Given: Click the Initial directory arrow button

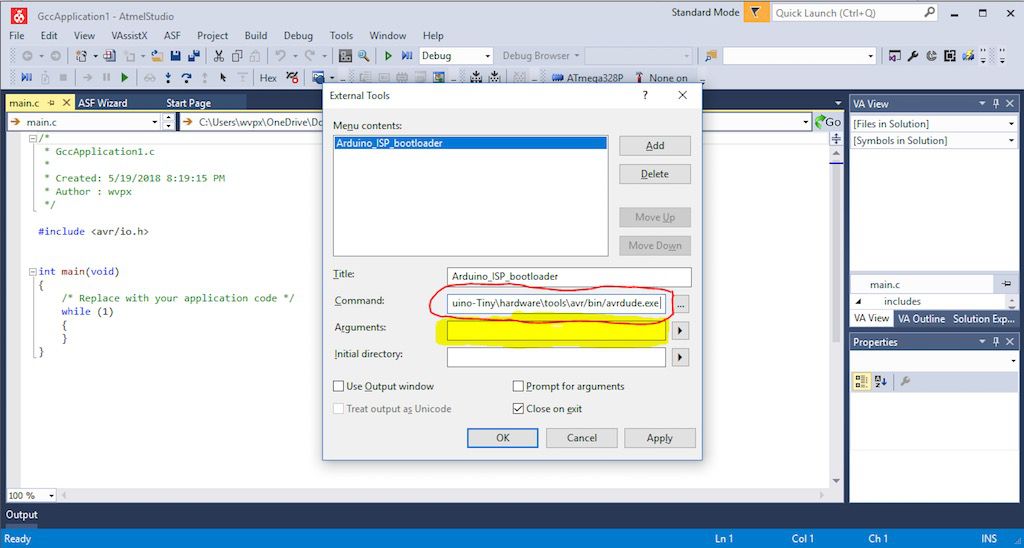Looking at the screenshot, I should 680,357.
